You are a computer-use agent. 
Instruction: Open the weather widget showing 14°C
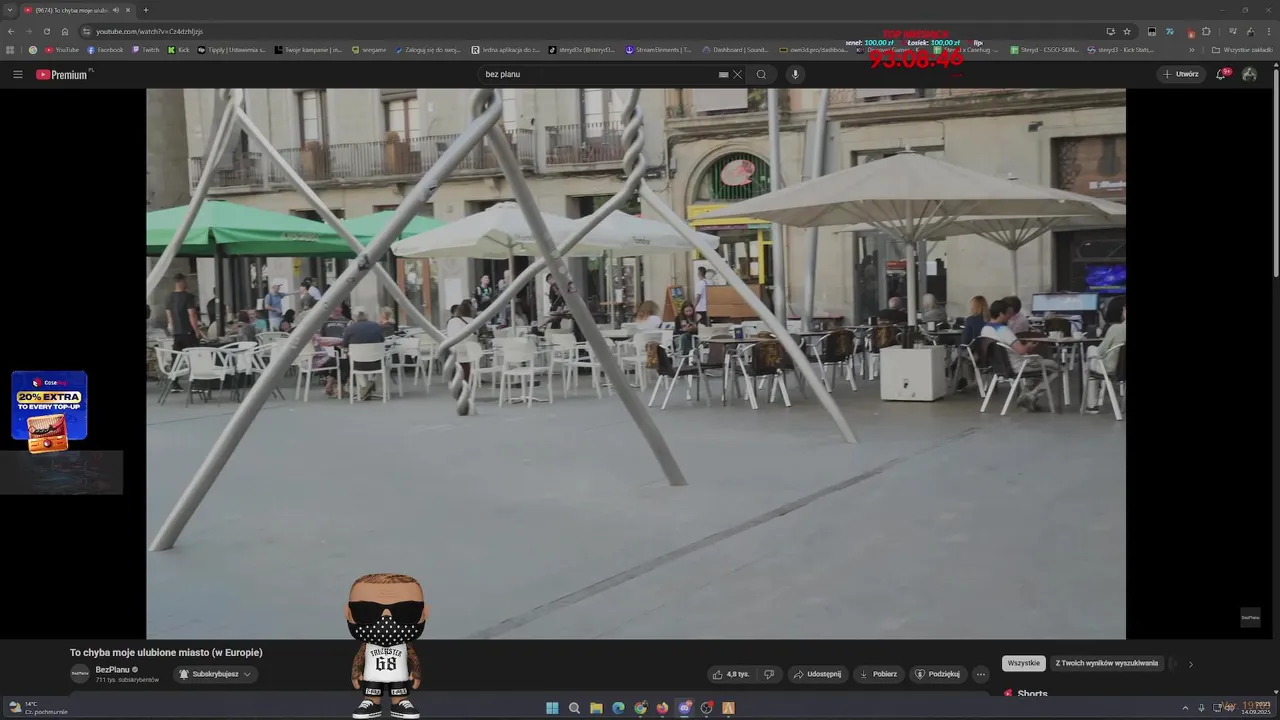point(38,707)
